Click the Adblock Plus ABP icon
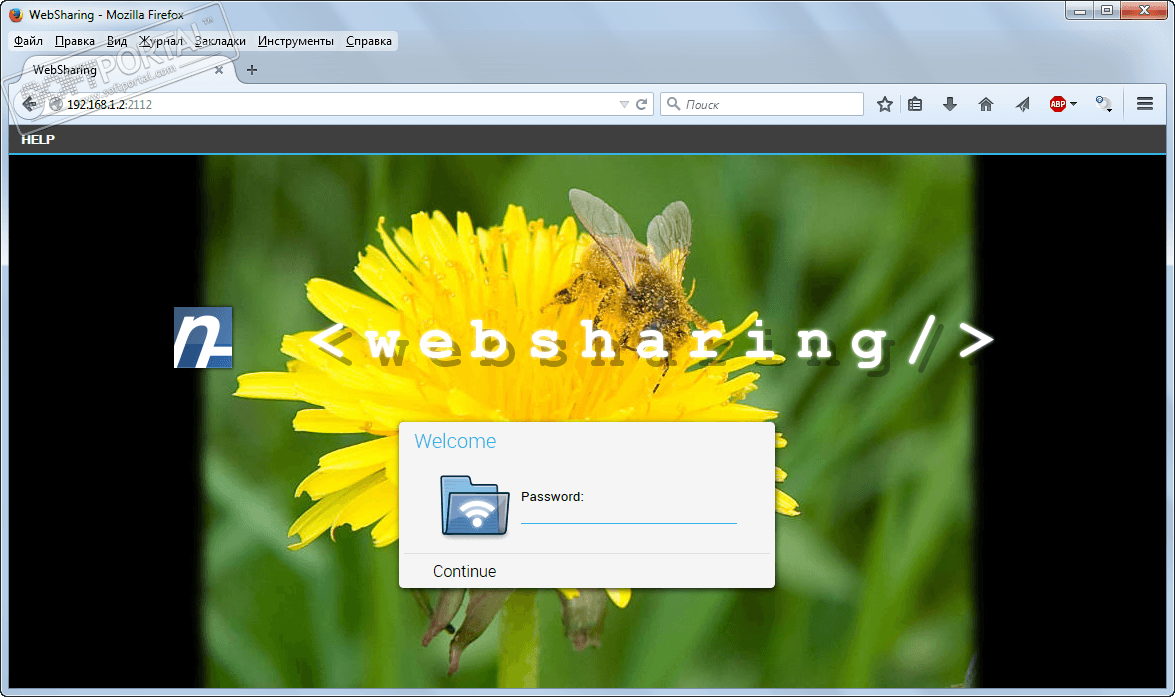Image resolution: width=1175 pixels, height=697 pixels. pos(1057,104)
